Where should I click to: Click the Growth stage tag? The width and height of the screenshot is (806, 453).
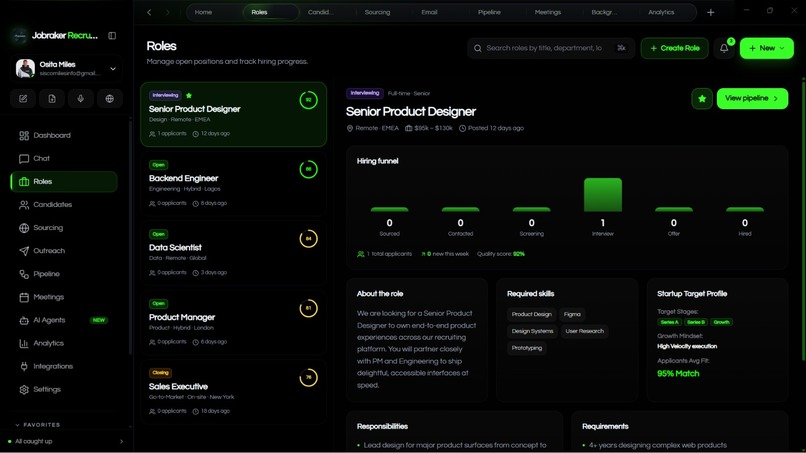pyautogui.click(x=721, y=322)
